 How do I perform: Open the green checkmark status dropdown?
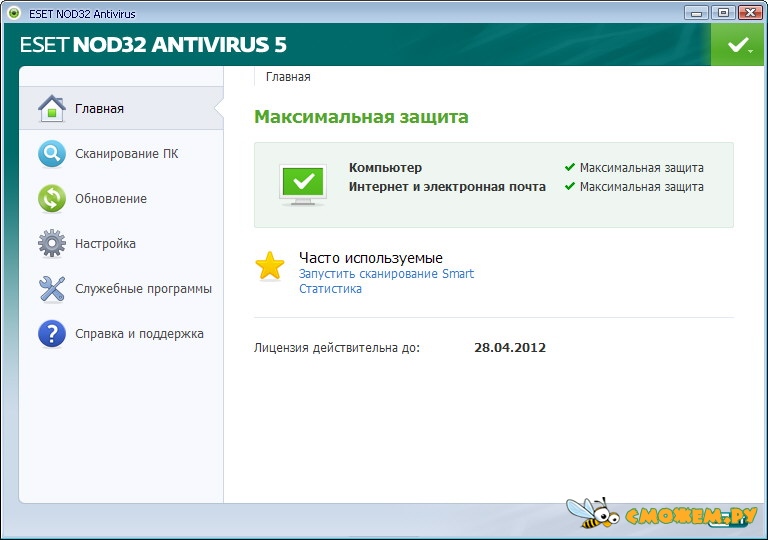coord(739,45)
